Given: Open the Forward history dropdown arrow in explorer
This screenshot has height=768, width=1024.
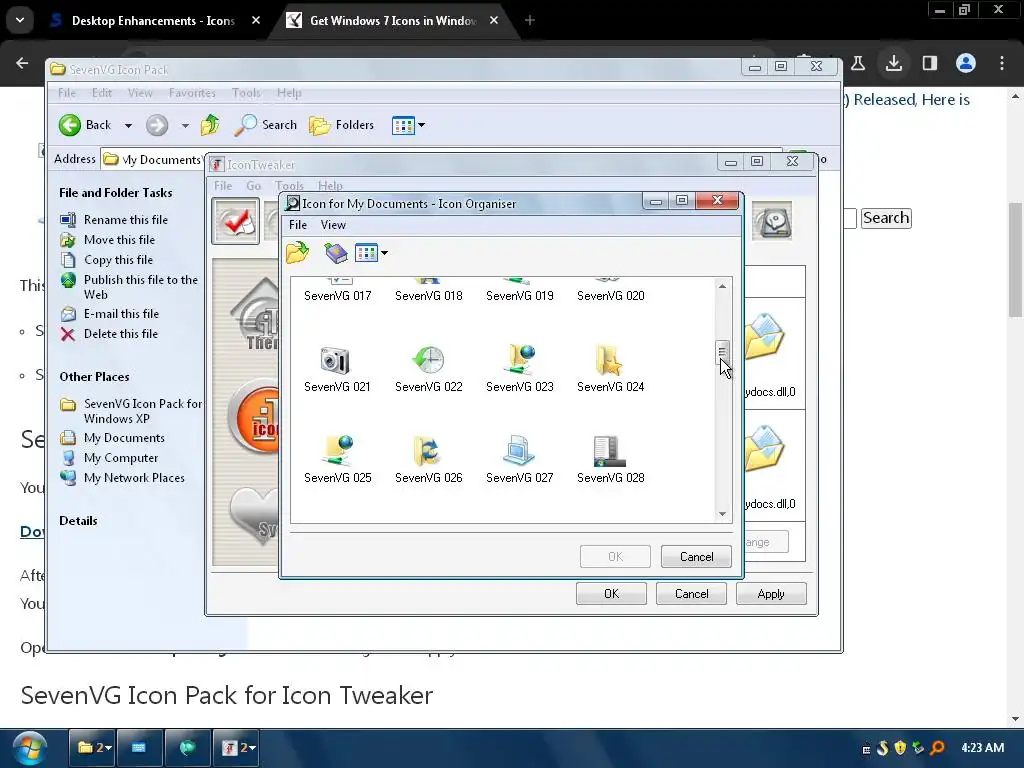Looking at the screenshot, I should 185,125.
